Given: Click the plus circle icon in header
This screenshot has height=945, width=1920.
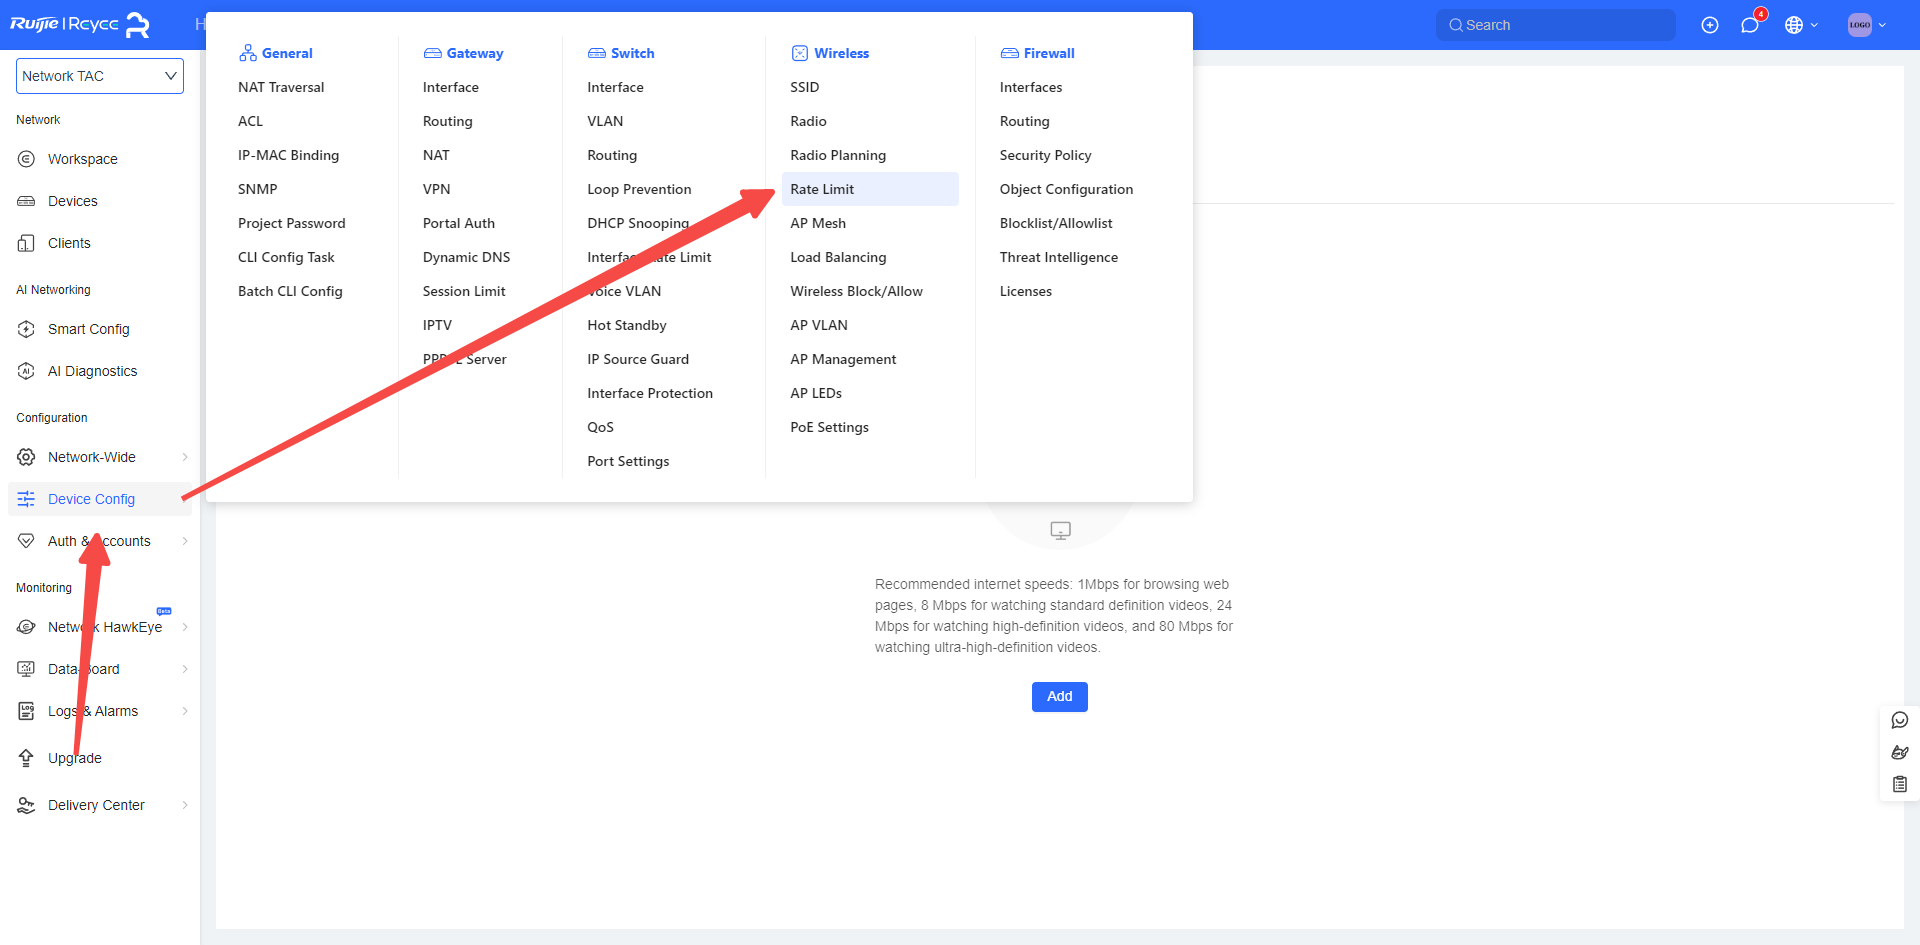Looking at the screenshot, I should point(1710,25).
